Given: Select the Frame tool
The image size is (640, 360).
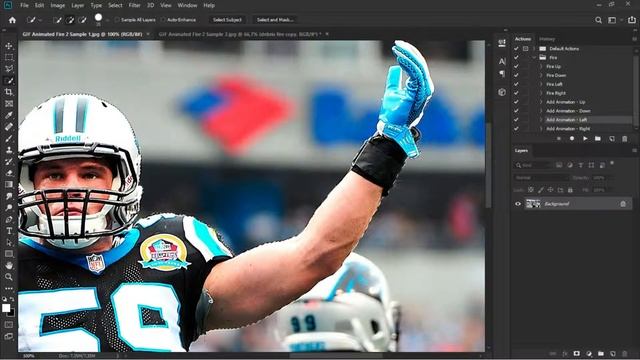Looking at the screenshot, I should pyautogui.click(x=9, y=104).
